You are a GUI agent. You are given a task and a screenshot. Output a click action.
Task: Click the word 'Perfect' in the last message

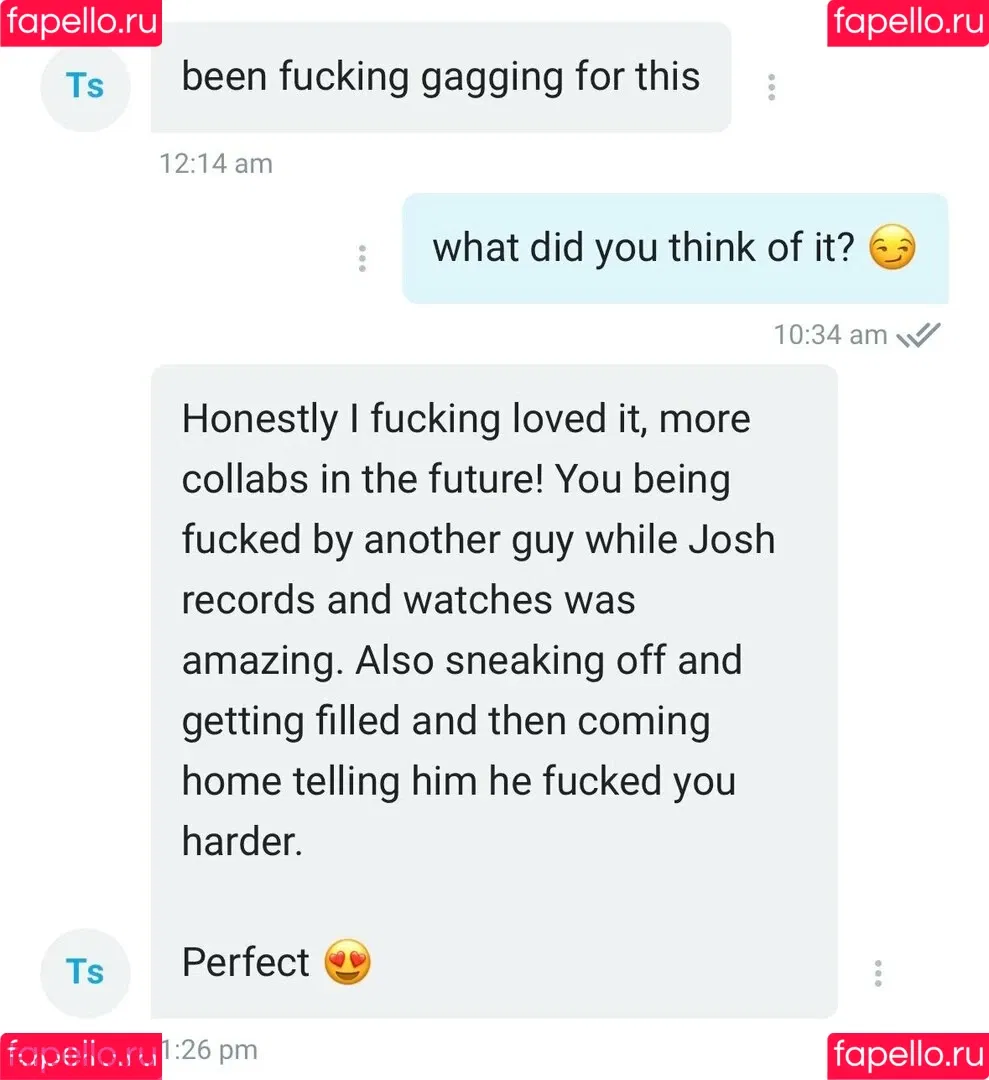click(x=246, y=962)
